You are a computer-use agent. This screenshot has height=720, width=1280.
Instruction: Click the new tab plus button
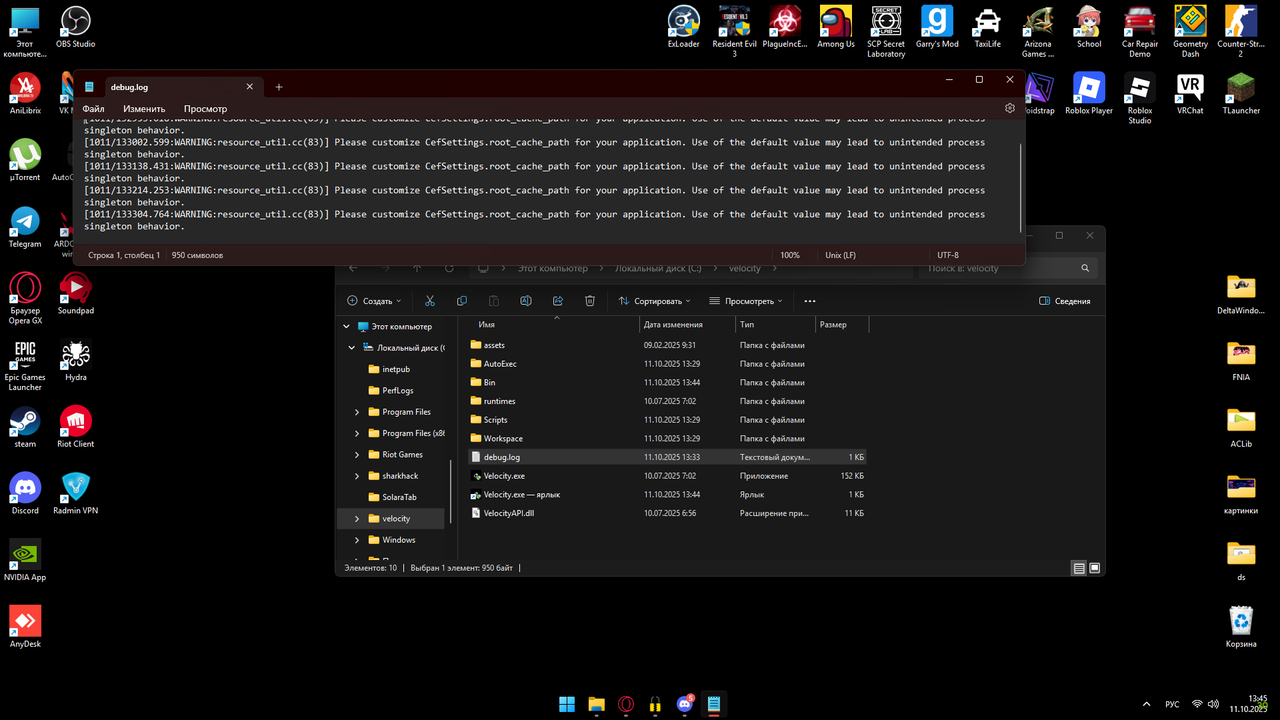[x=278, y=87]
